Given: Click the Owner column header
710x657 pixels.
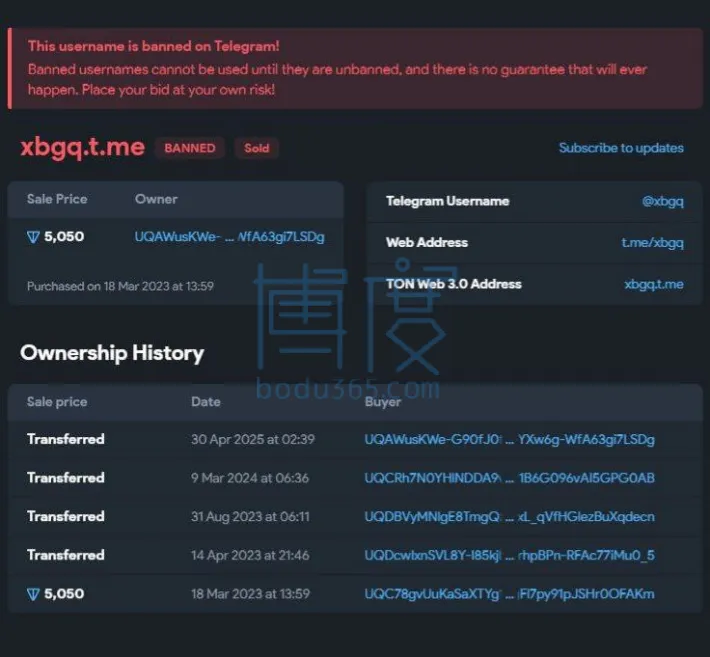Looking at the screenshot, I should 156,199.
